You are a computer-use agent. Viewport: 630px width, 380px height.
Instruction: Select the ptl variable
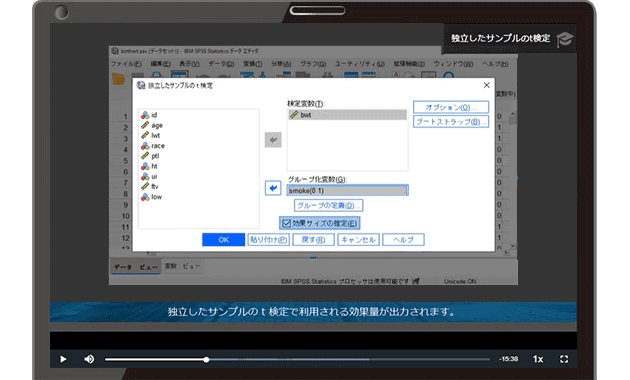pos(150,156)
